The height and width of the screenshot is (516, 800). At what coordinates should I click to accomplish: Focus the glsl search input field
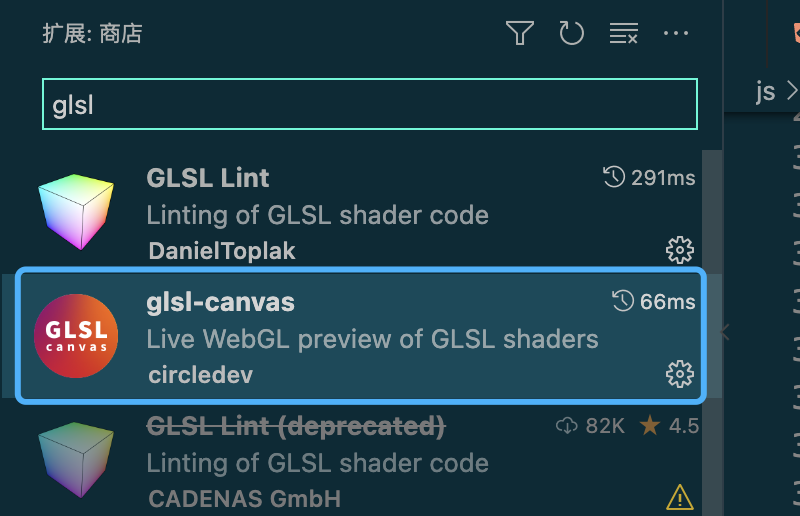point(370,104)
